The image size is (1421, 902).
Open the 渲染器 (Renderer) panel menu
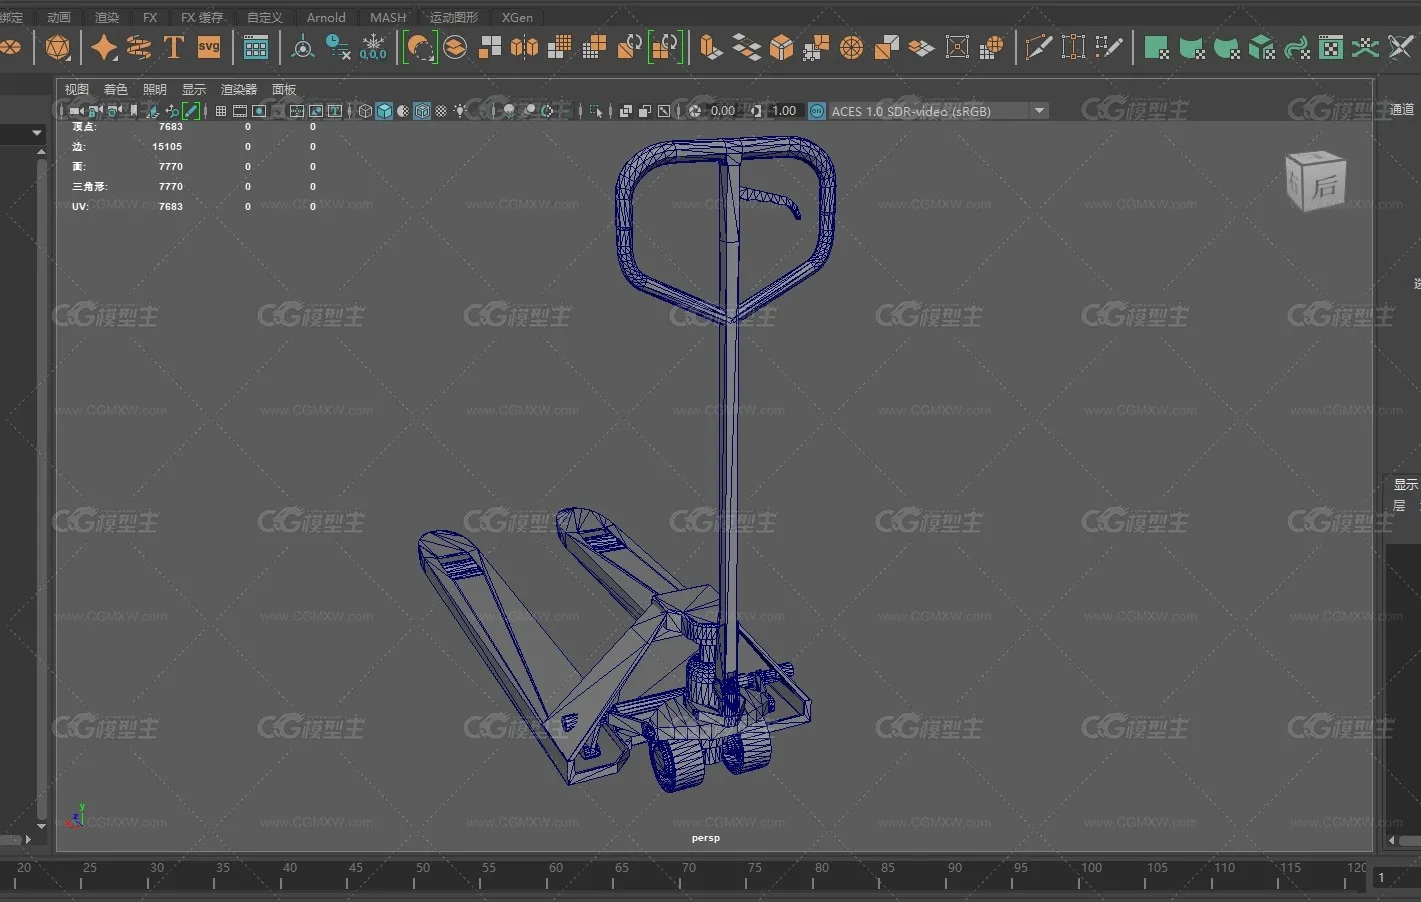pyautogui.click(x=239, y=89)
